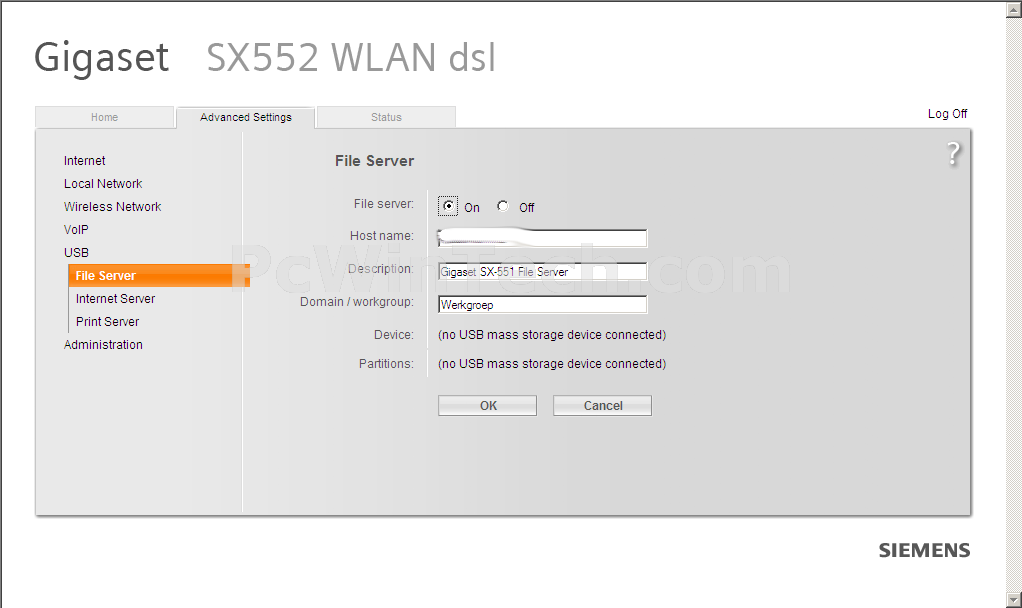Image resolution: width=1022 pixels, height=608 pixels.
Task: Select the File server On radio button
Action: coord(448,206)
